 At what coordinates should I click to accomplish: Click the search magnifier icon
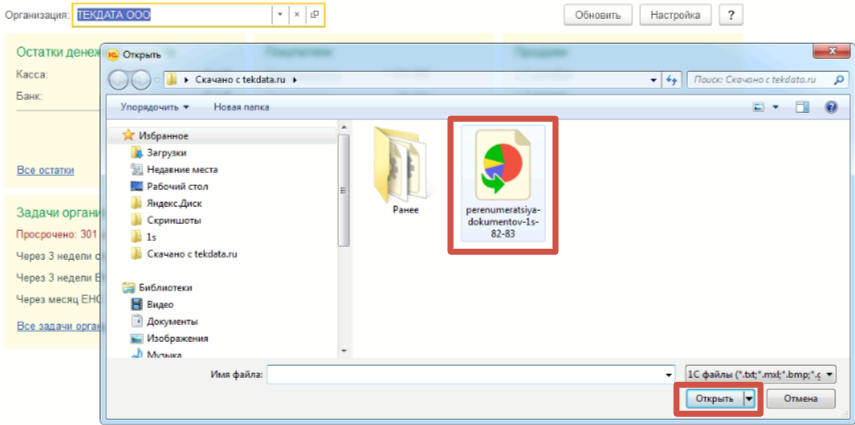(x=839, y=80)
